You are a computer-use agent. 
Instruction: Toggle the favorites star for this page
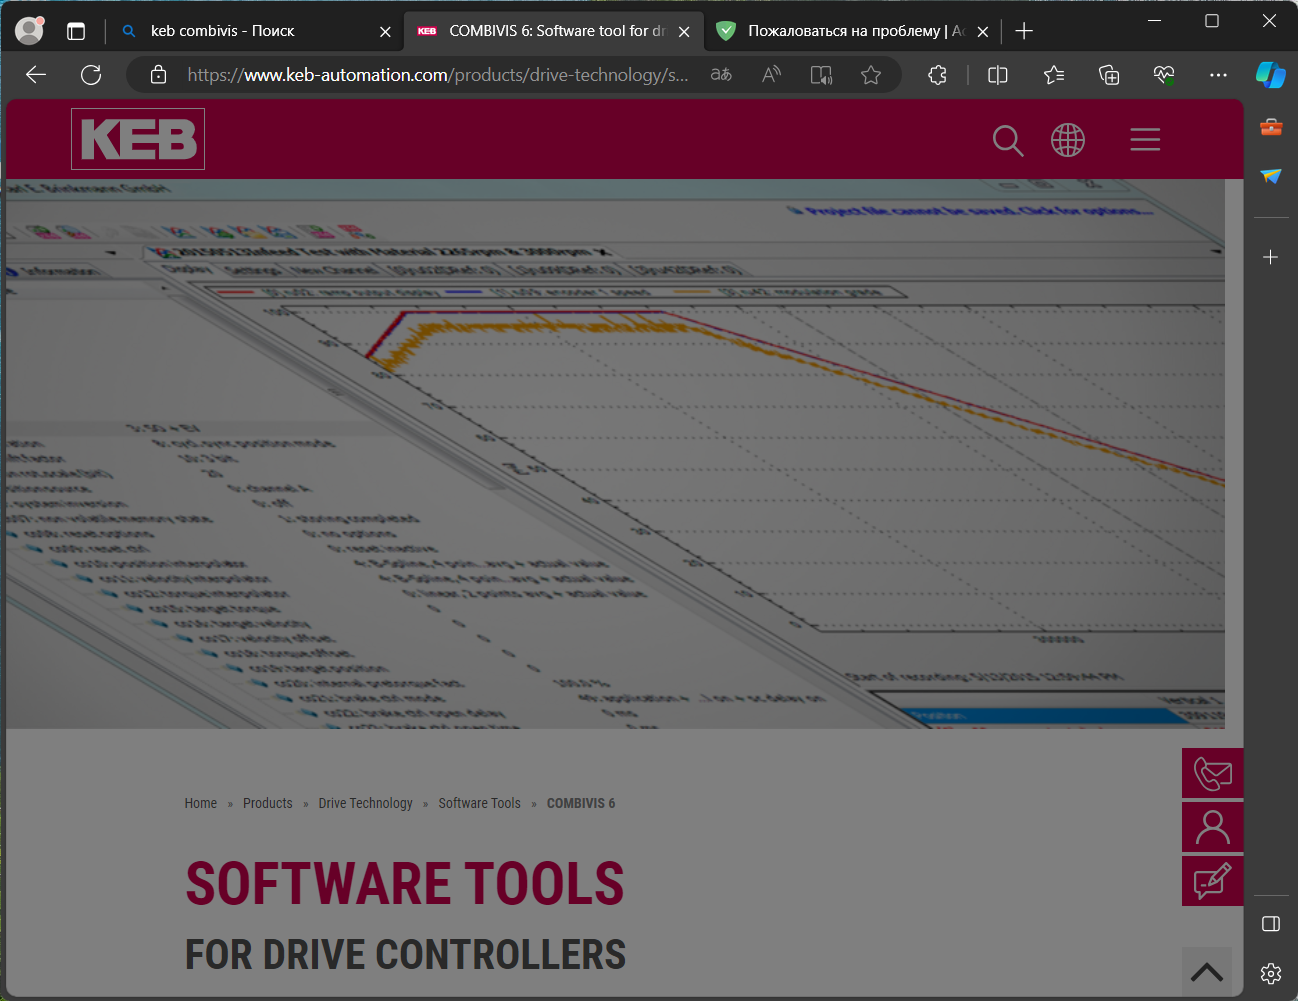click(870, 74)
